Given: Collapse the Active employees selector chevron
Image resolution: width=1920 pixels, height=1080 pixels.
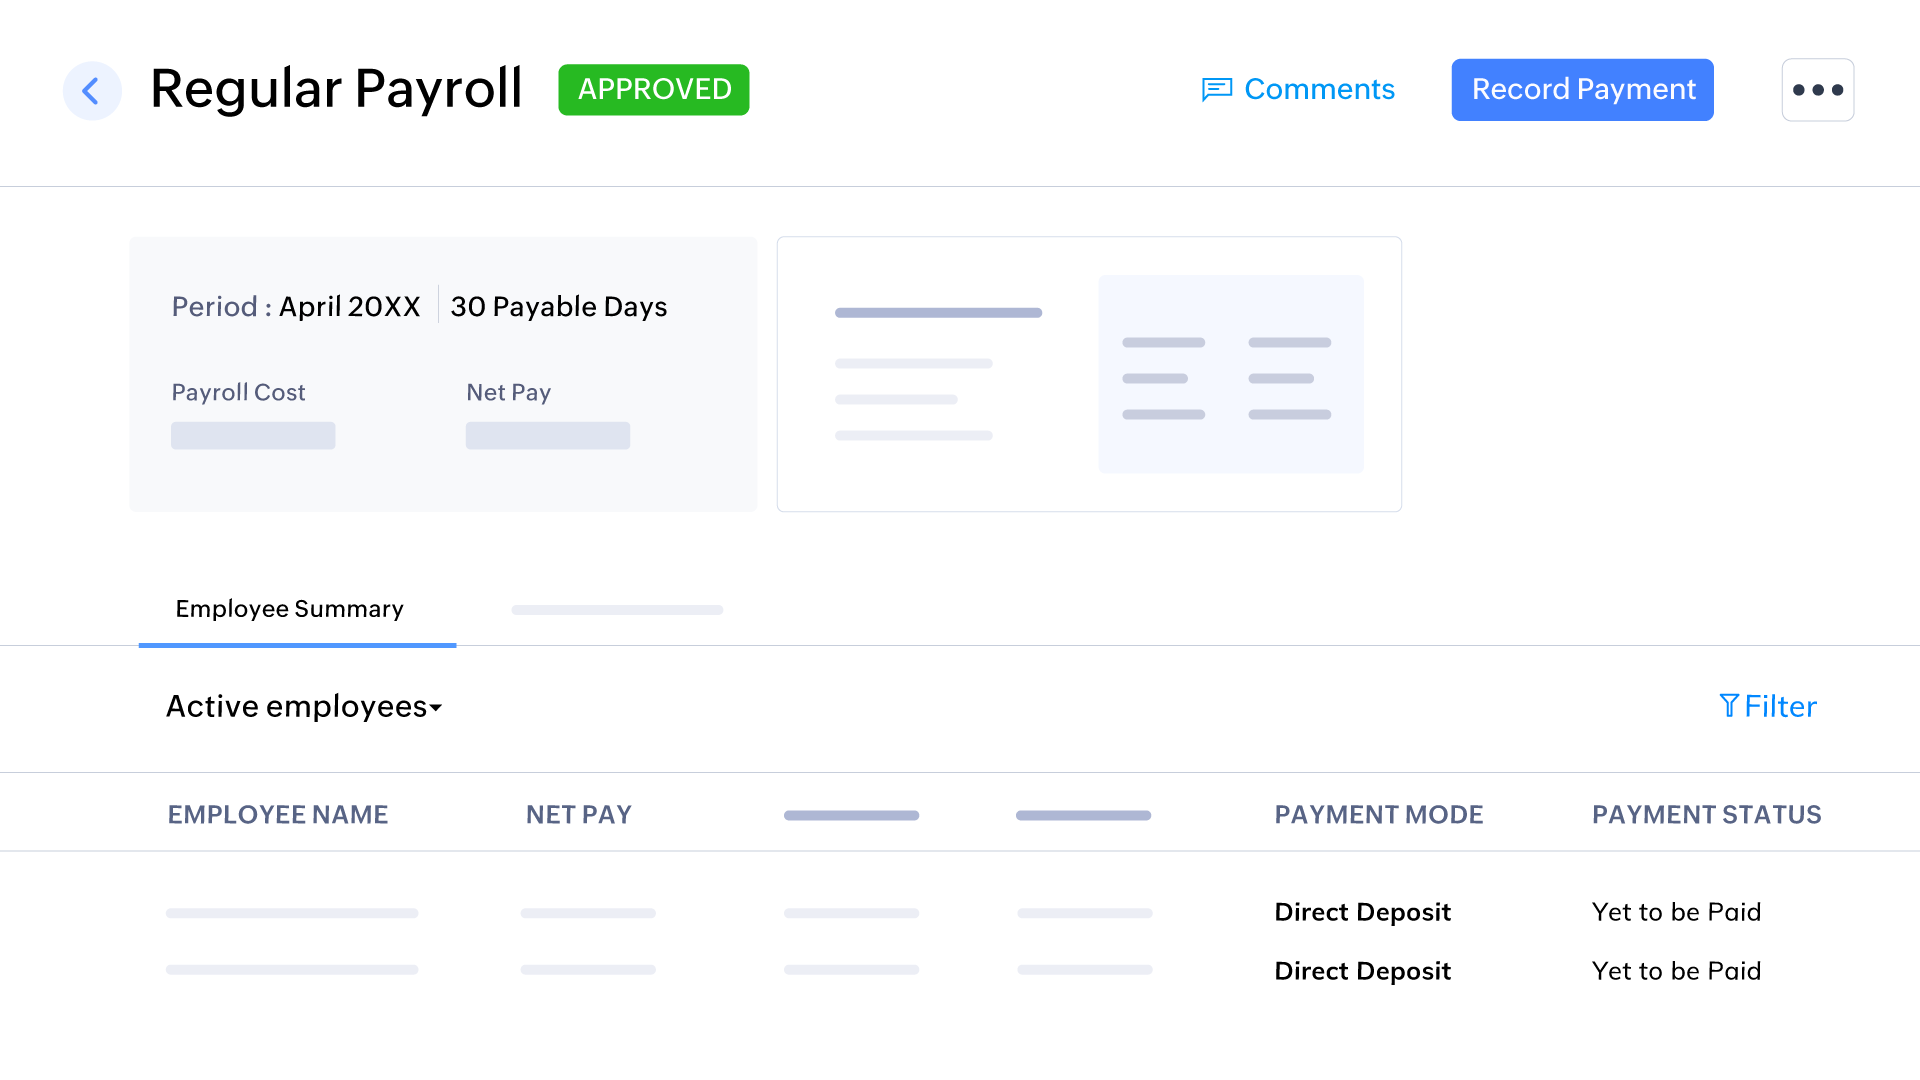Looking at the screenshot, I should 435,710.
